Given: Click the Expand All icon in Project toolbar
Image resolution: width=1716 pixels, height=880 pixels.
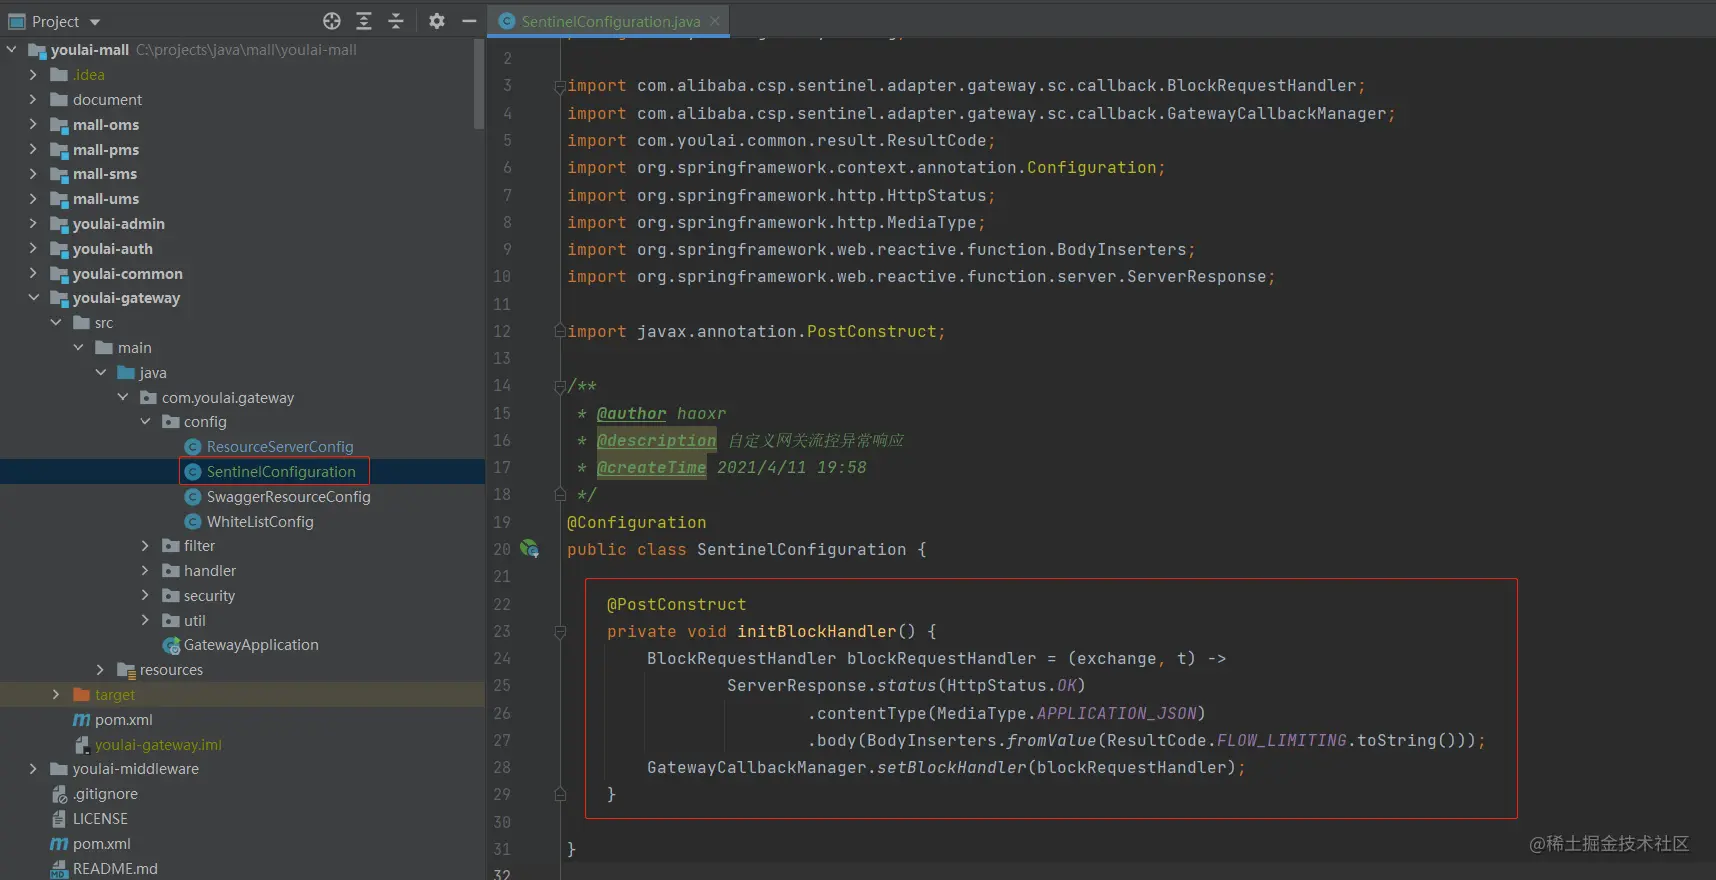Looking at the screenshot, I should [364, 21].
